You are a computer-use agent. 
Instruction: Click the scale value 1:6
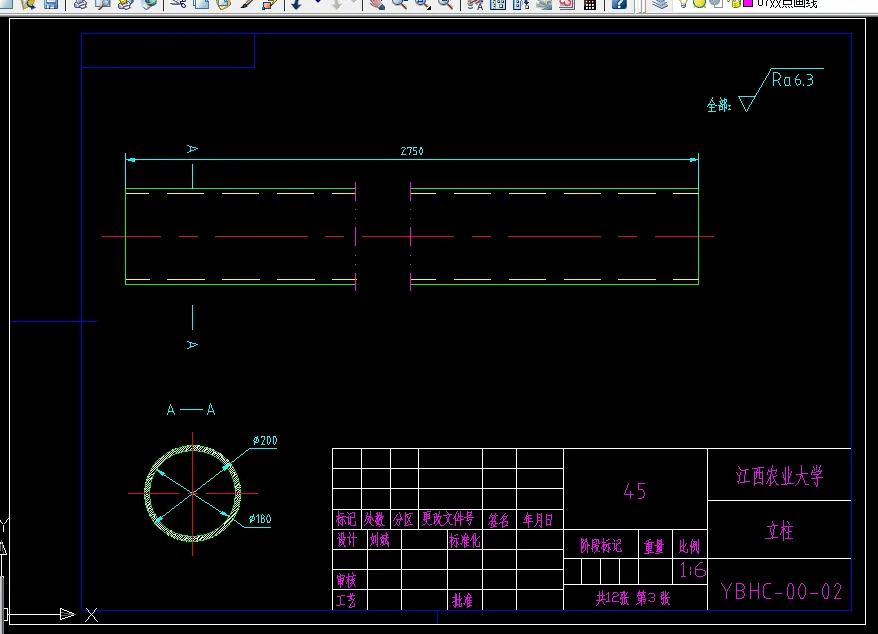click(692, 570)
